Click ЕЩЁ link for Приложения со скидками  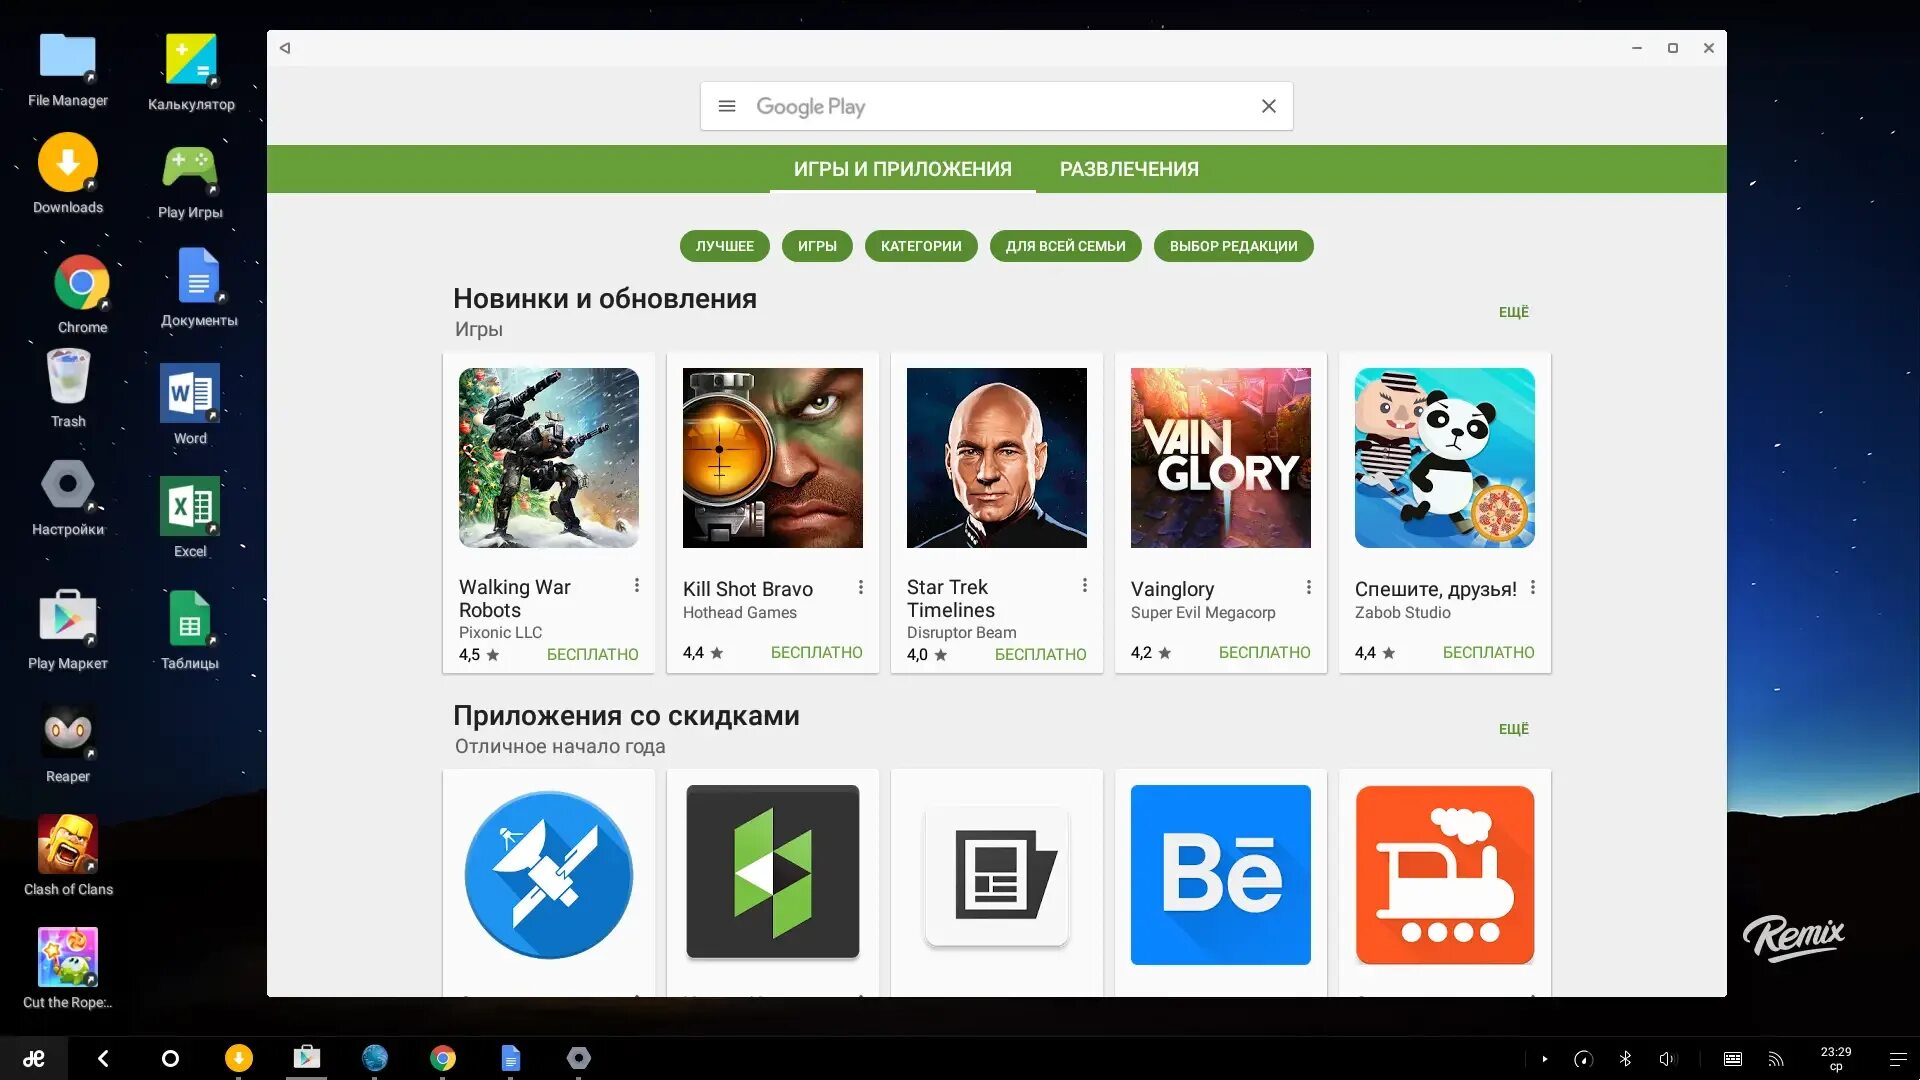1513,728
